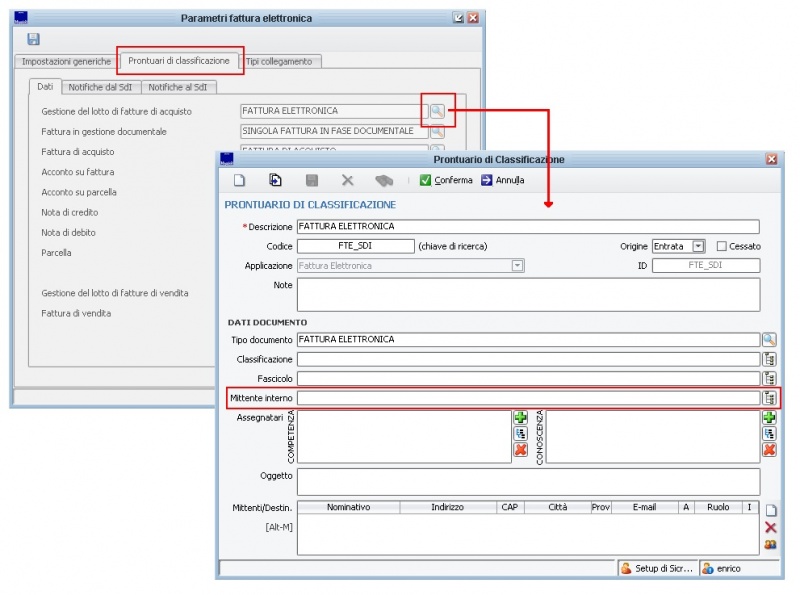
Task: Click E-mail column header
Action: 644,507
